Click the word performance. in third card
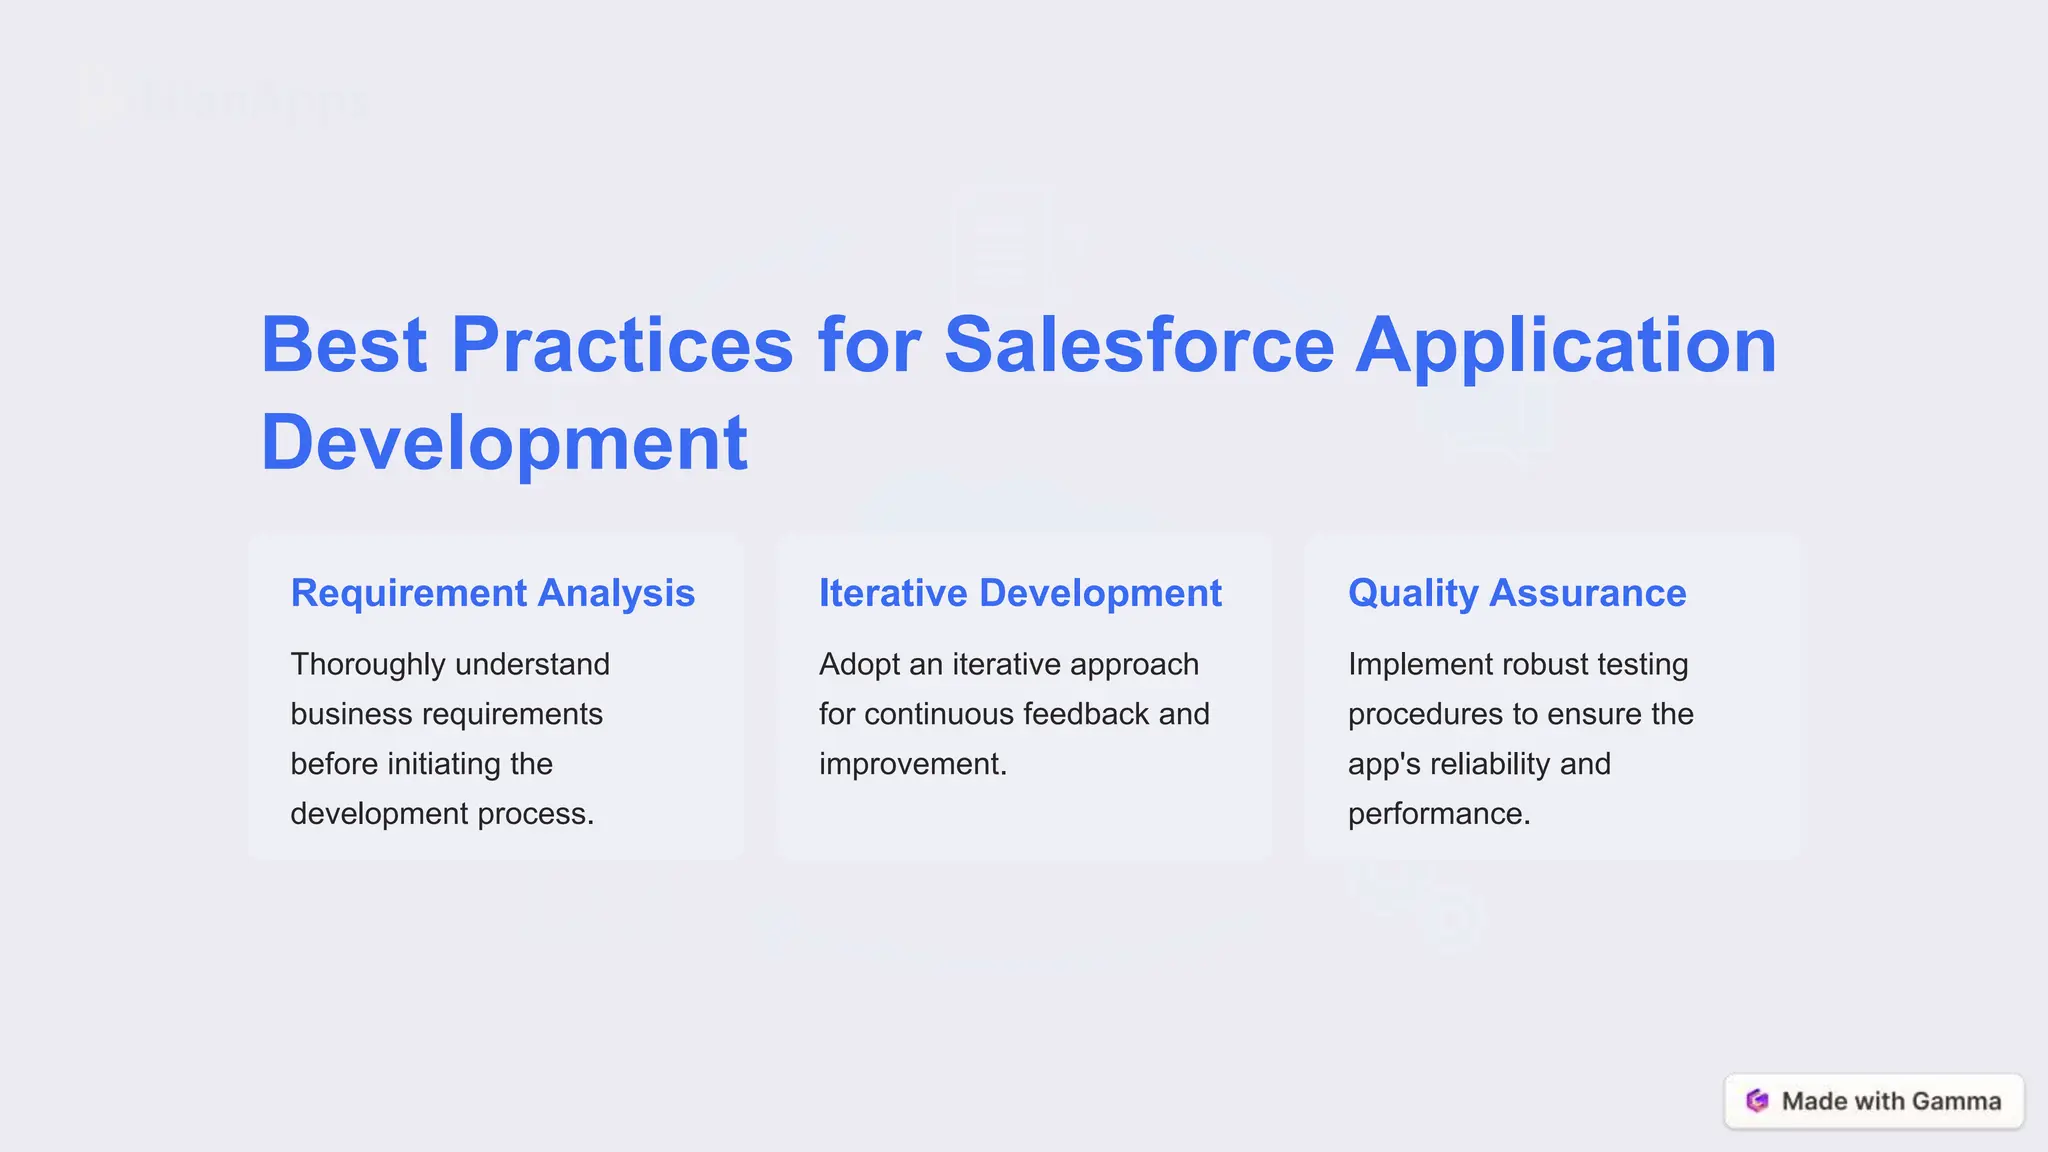The height and width of the screenshot is (1152, 2048). pos(1438,814)
